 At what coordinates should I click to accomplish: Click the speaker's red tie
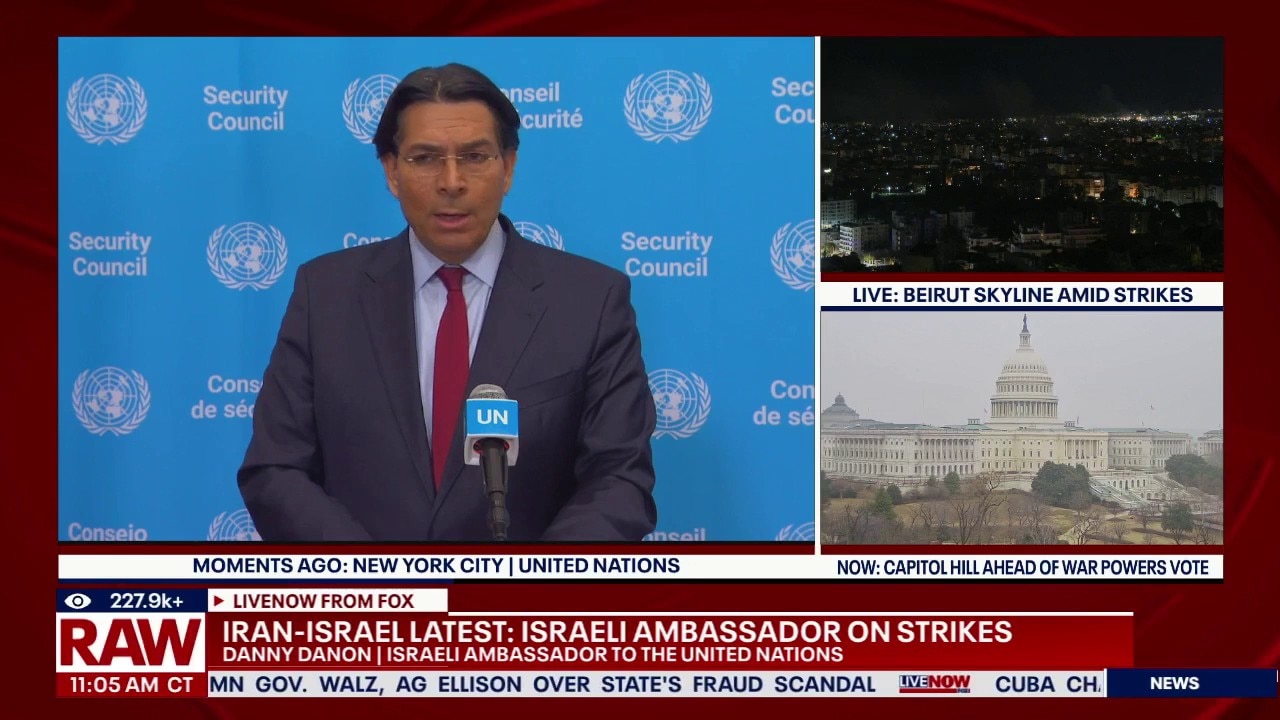click(450, 370)
